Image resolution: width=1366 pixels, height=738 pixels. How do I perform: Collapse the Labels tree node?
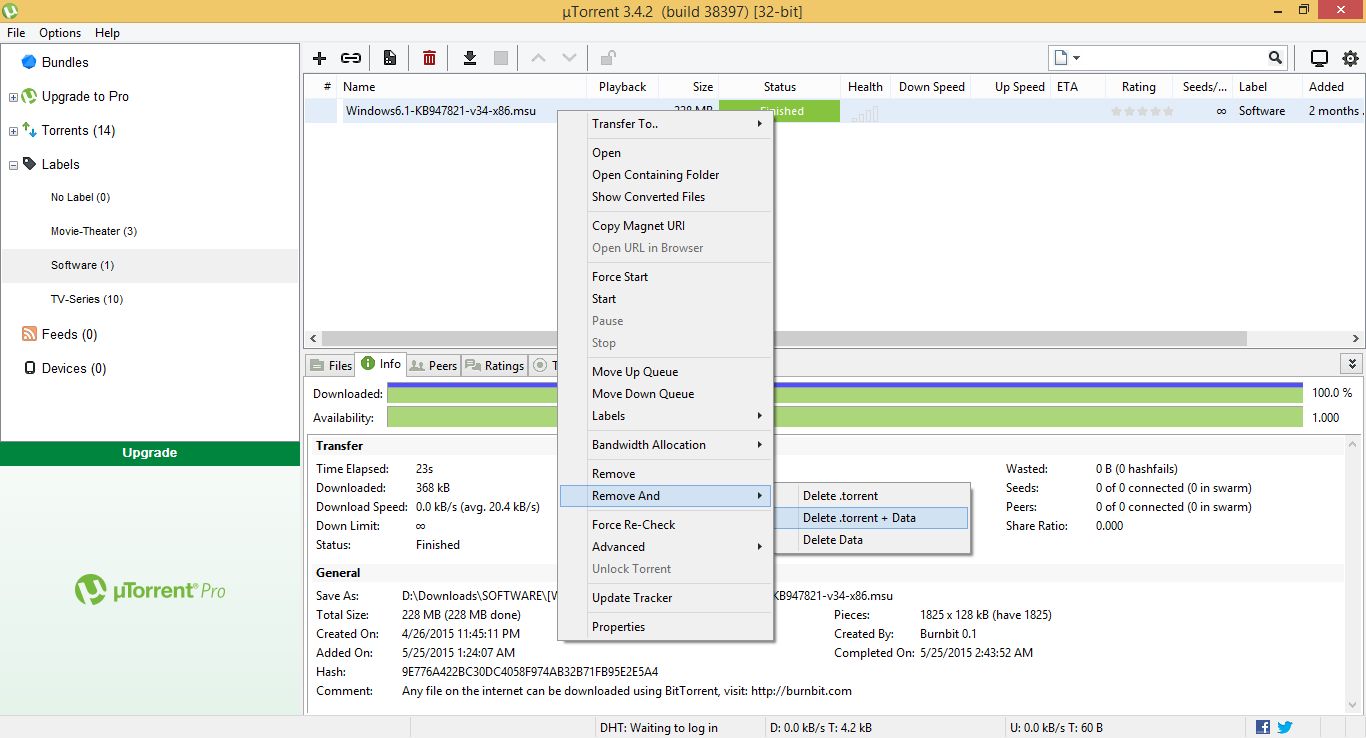point(13,165)
